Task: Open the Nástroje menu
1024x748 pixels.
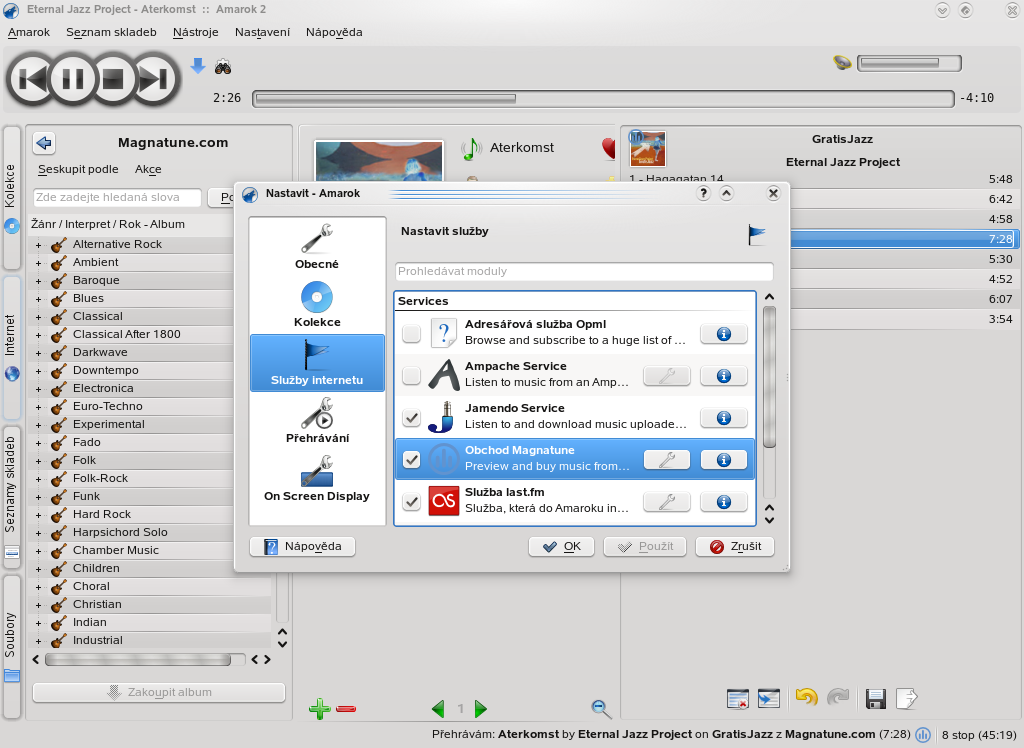Action: point(195,32)
